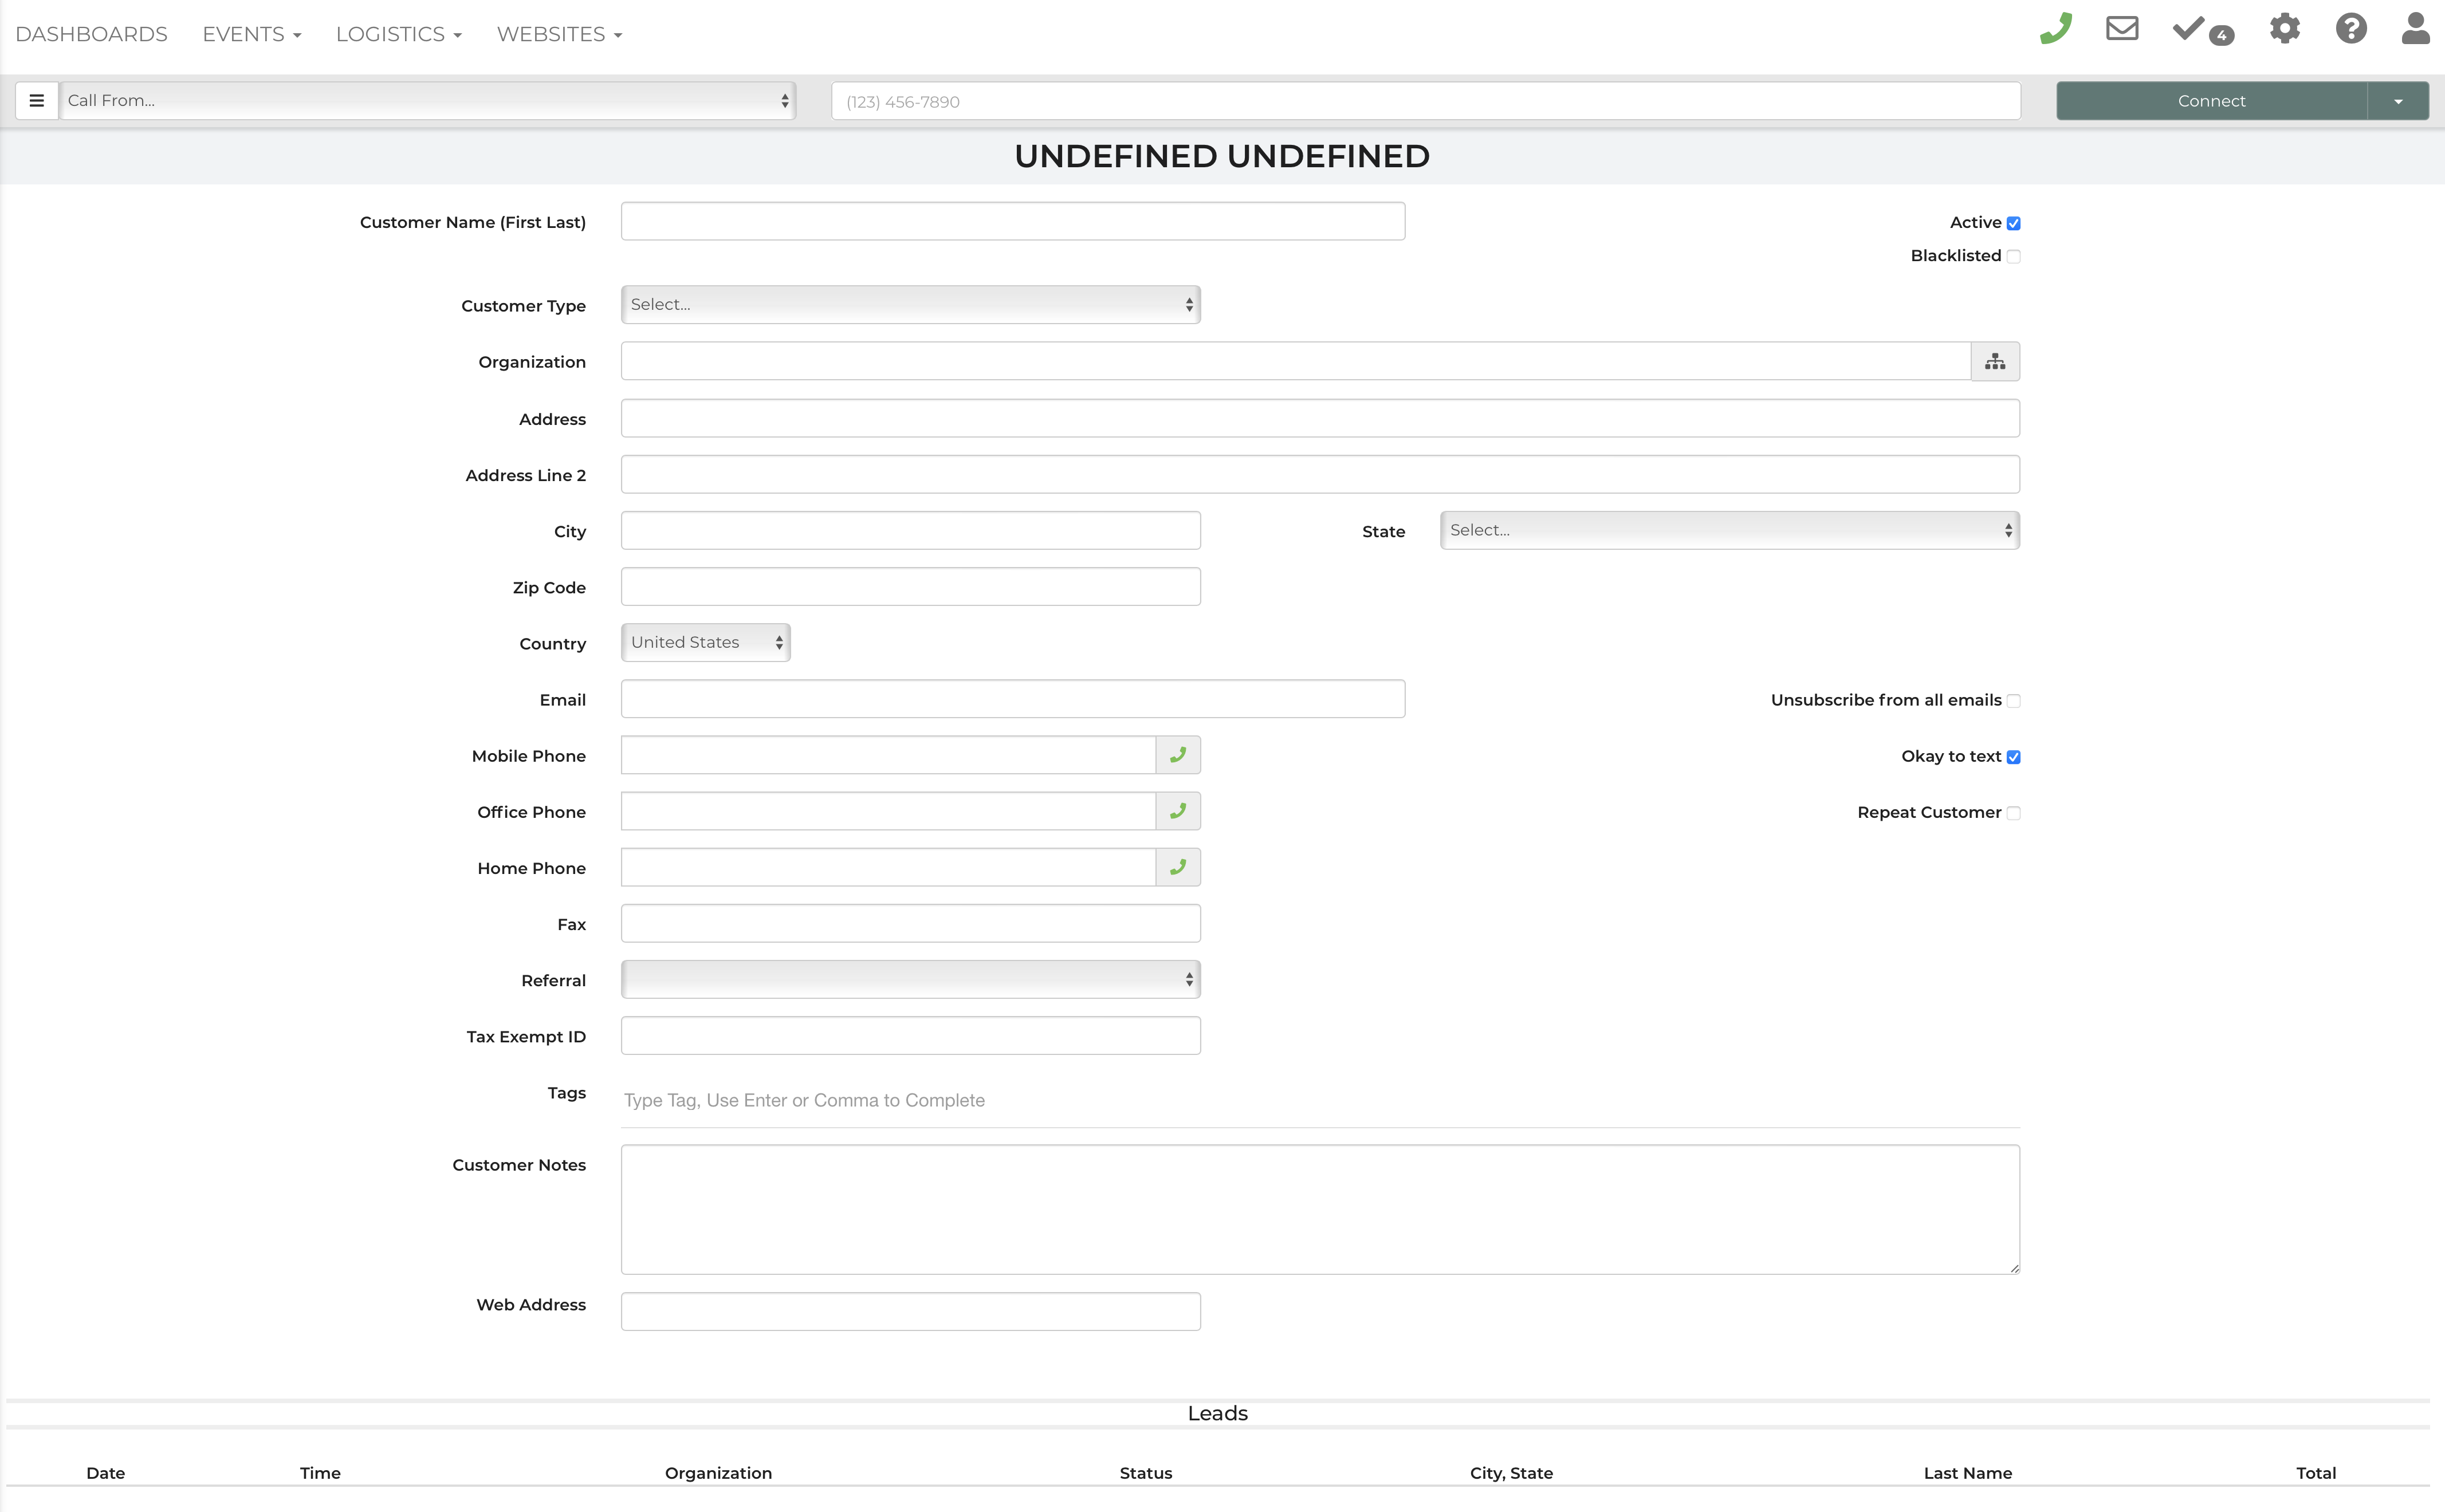Click the organization hierarchy icon button
The image size is (2445, 1512).
1994,362
